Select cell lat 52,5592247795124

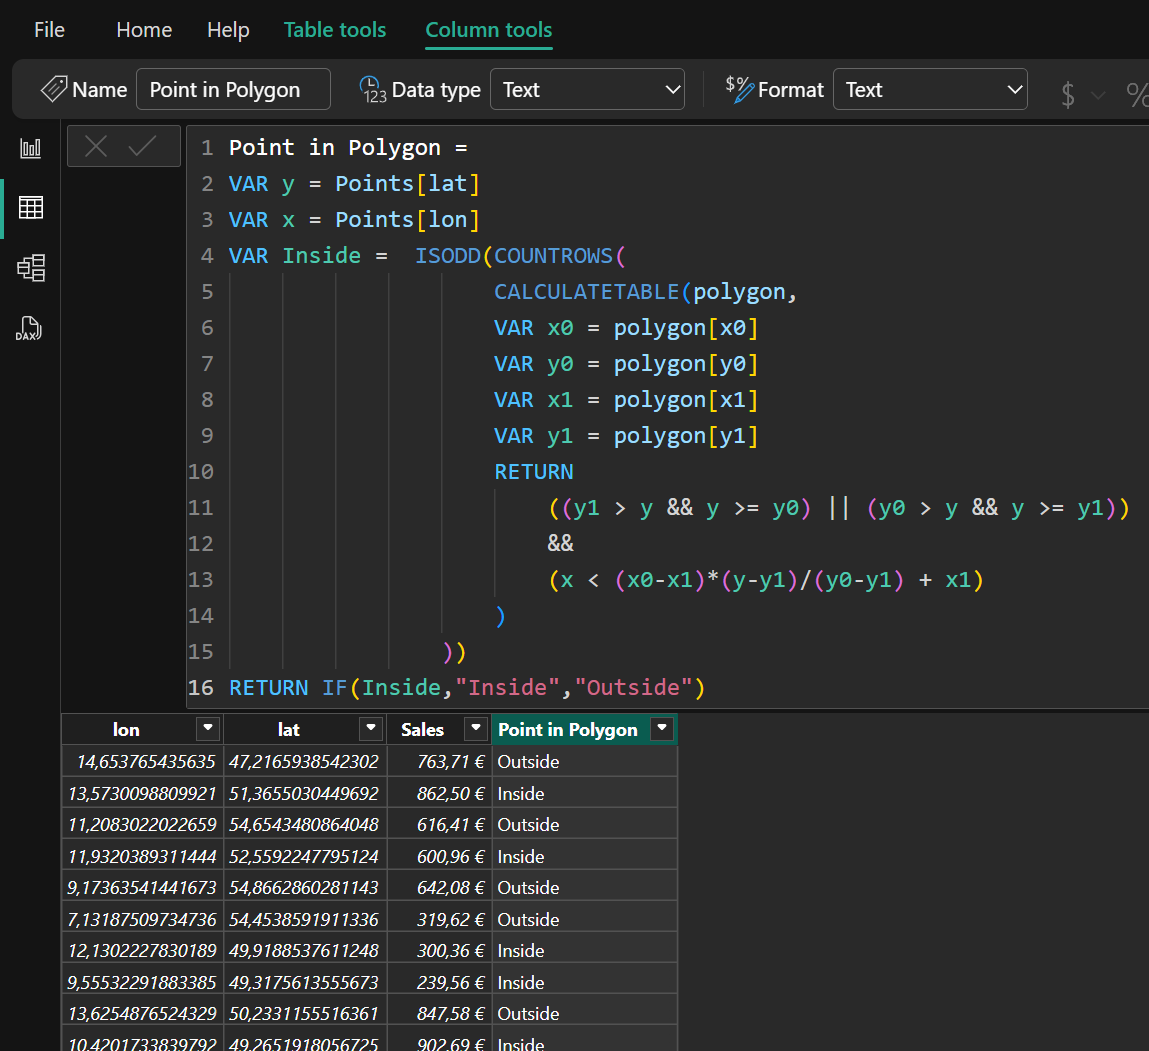point(303,856)
